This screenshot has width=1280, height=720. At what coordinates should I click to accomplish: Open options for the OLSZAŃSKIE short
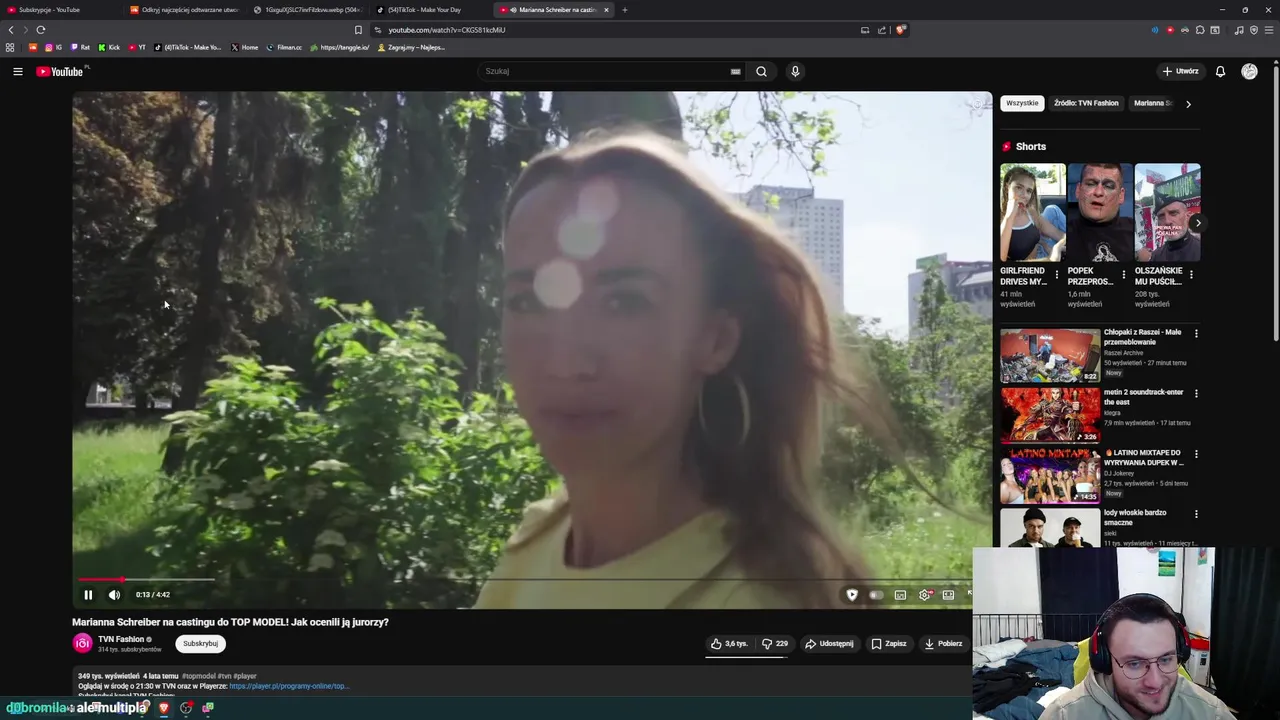pos(1191,274)
